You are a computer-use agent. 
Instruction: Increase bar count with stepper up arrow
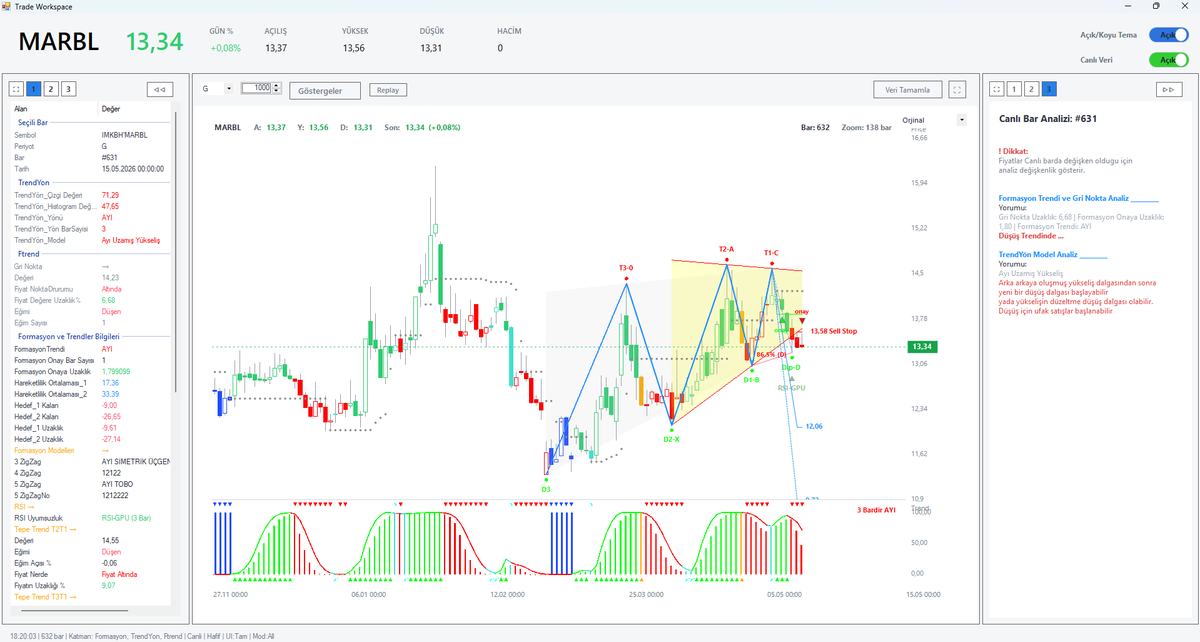coord(277,86)
